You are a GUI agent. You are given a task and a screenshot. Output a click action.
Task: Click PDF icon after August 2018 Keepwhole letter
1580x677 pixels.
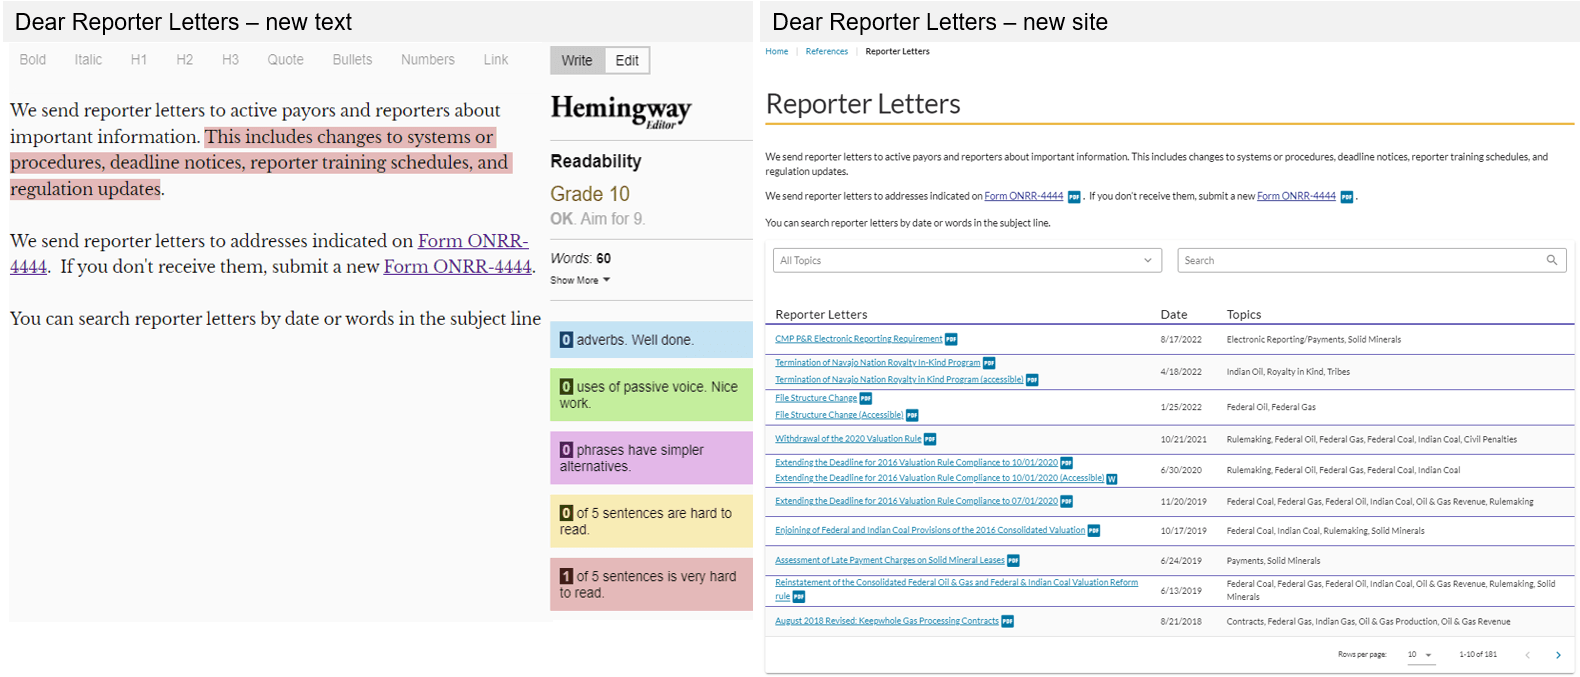[1007, 622]
